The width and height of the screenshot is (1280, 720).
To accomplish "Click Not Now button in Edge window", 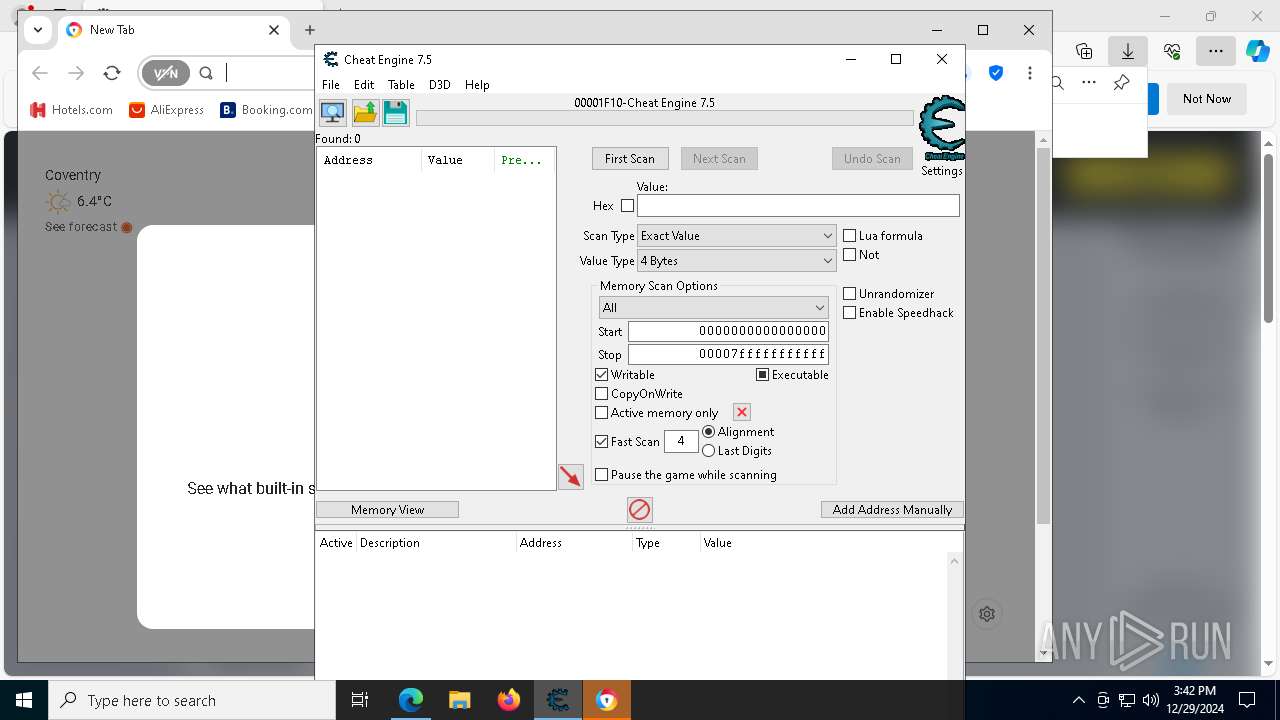I will [1207, 99].
